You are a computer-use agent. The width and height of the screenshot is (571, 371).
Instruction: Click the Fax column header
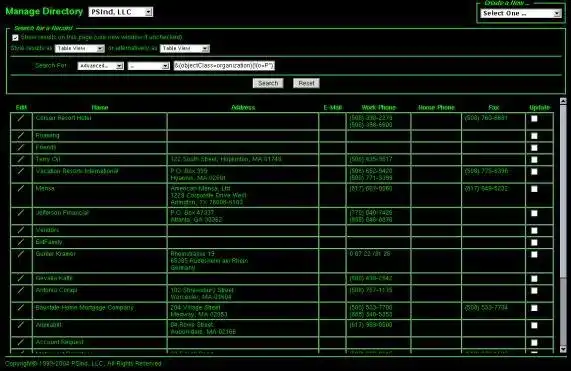coord(493,107)
